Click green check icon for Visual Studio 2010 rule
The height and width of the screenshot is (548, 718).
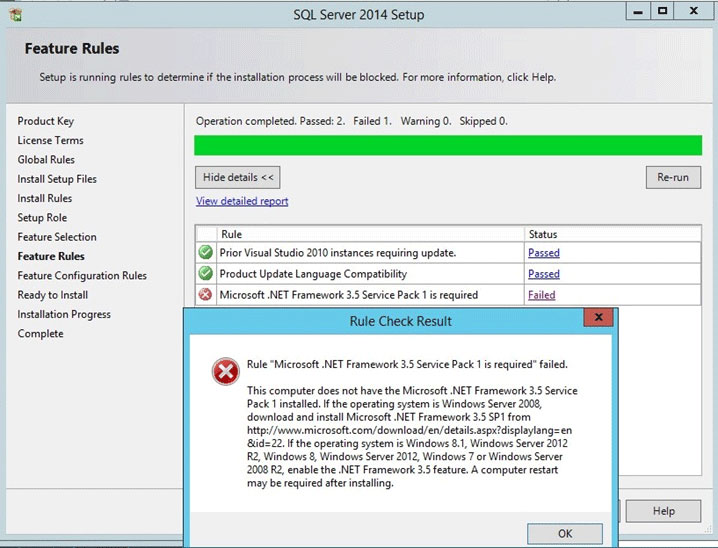click(x=206, y=252)
